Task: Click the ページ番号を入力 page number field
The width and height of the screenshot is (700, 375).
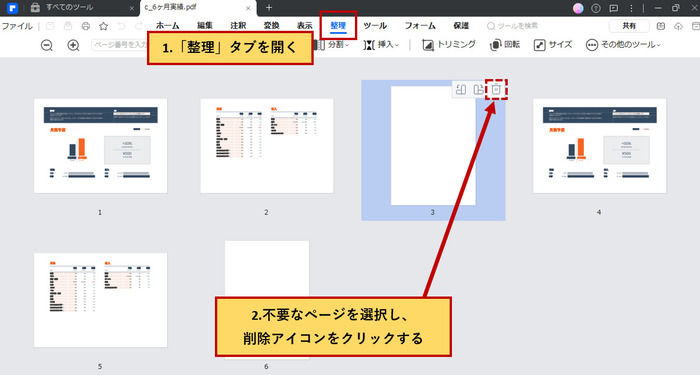Action: click(120, 45)
